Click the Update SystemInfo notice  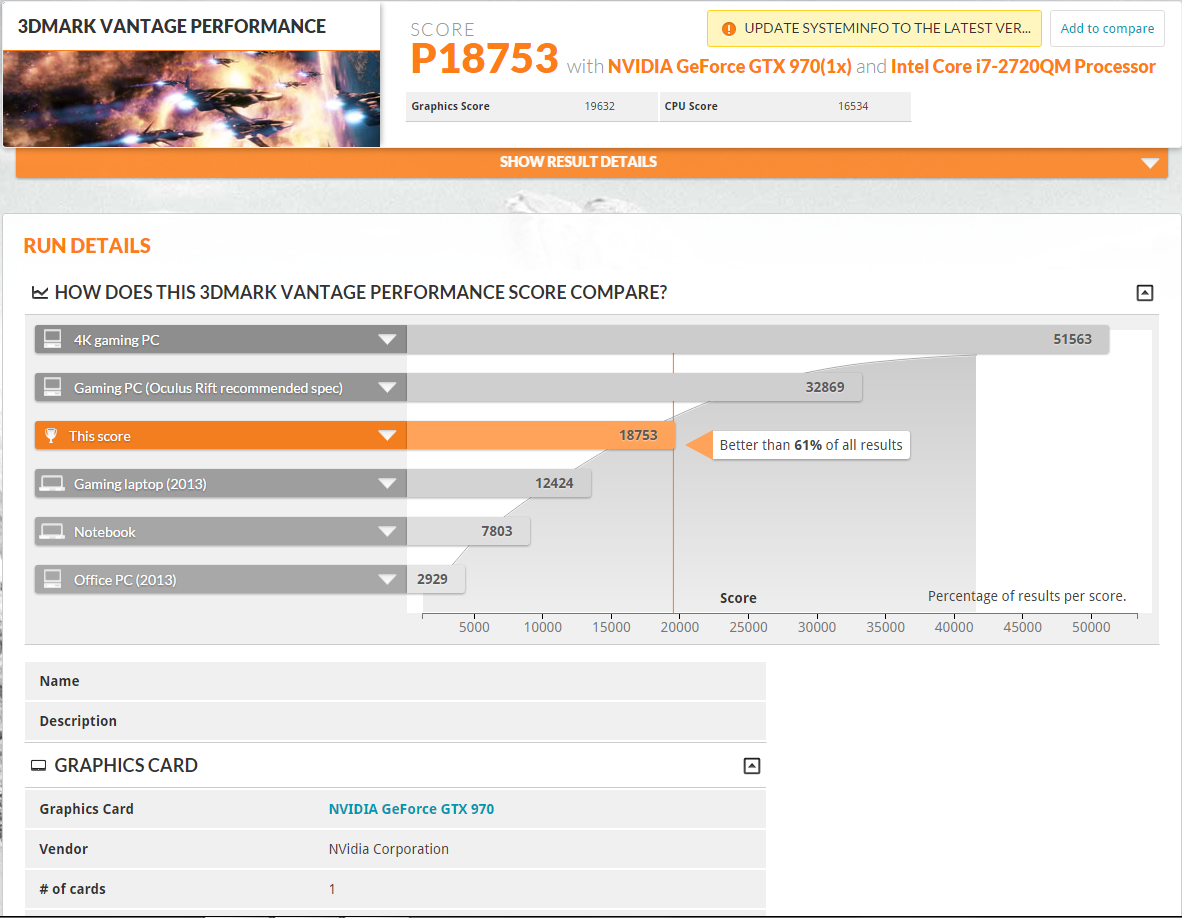(874, 29)
